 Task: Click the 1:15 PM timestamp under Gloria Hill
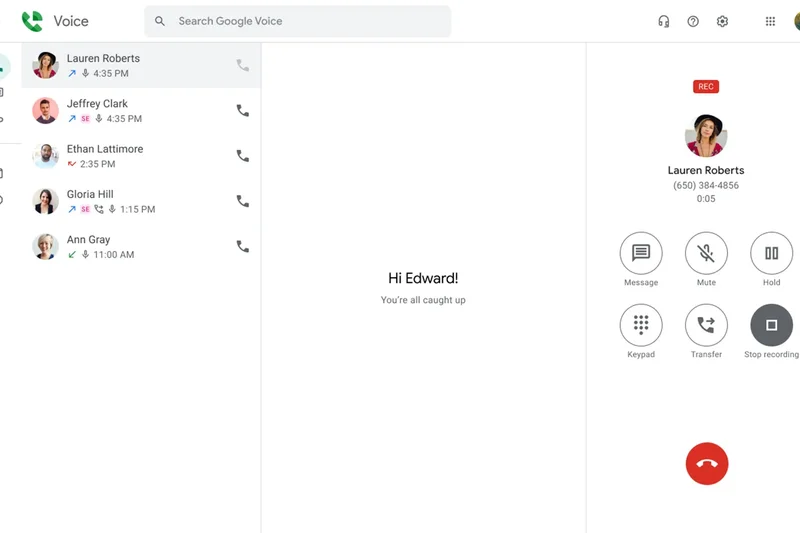click(137, 210)
